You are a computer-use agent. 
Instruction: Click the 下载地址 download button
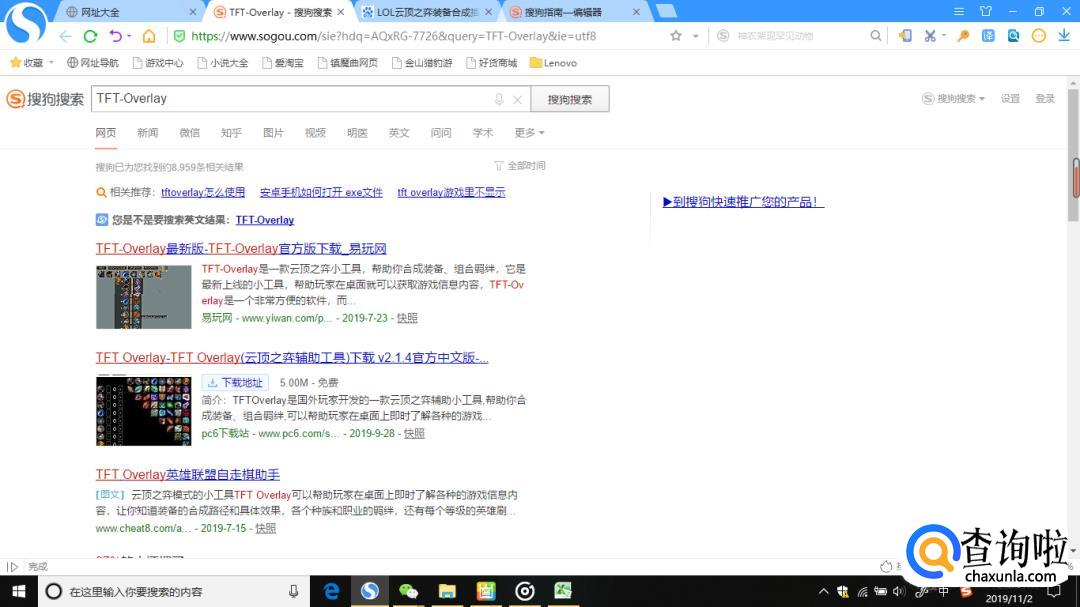[x=235, y=382]
